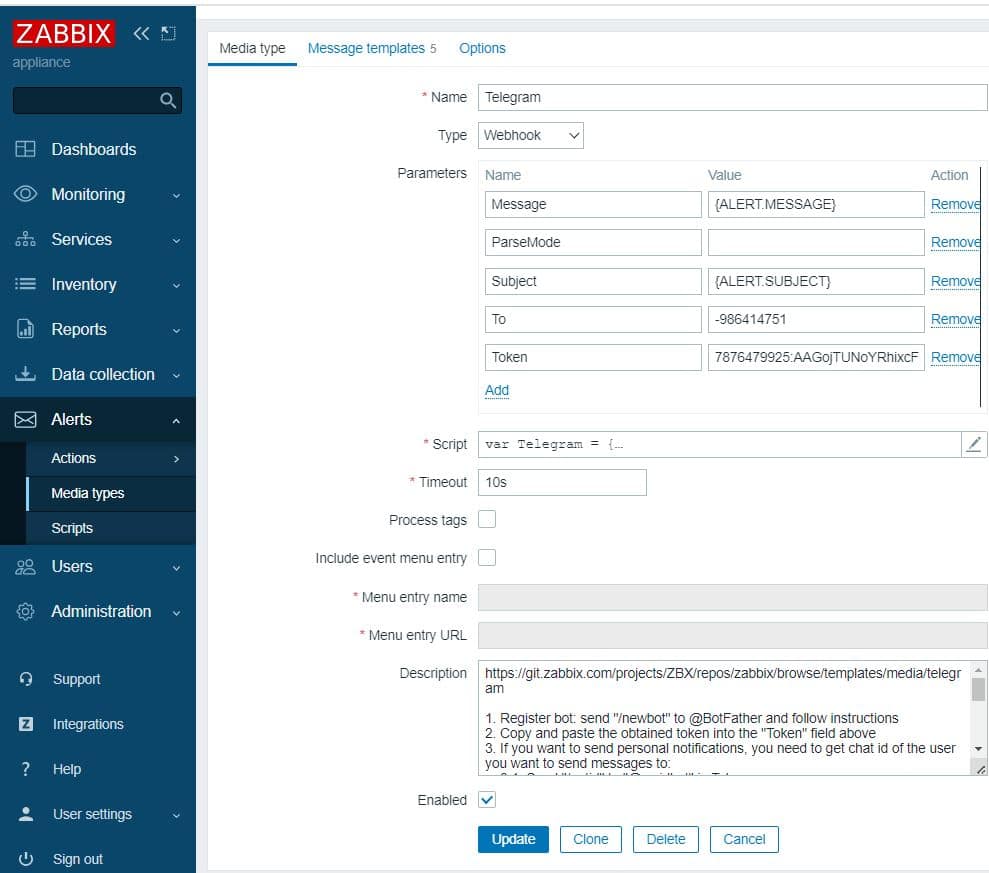Screen dimensions: 989x873
Task: Expand the Actions submenu arrow
Action: 177,459
